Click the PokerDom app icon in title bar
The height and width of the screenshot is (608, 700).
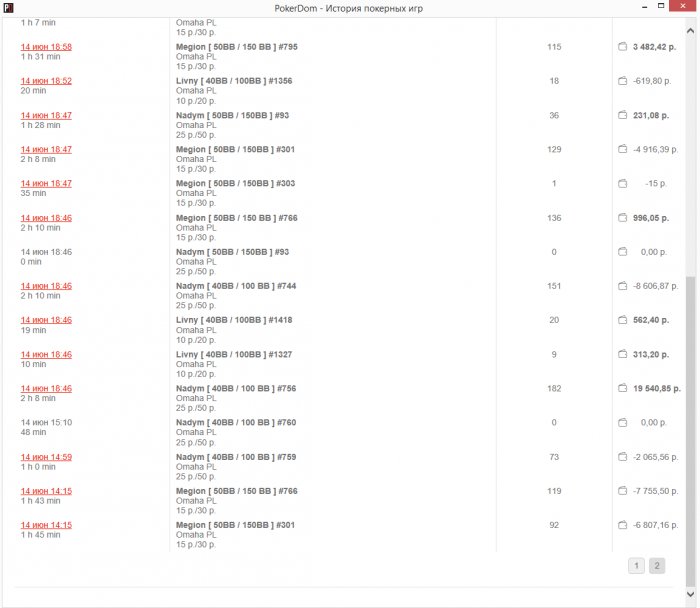point(9,8)
